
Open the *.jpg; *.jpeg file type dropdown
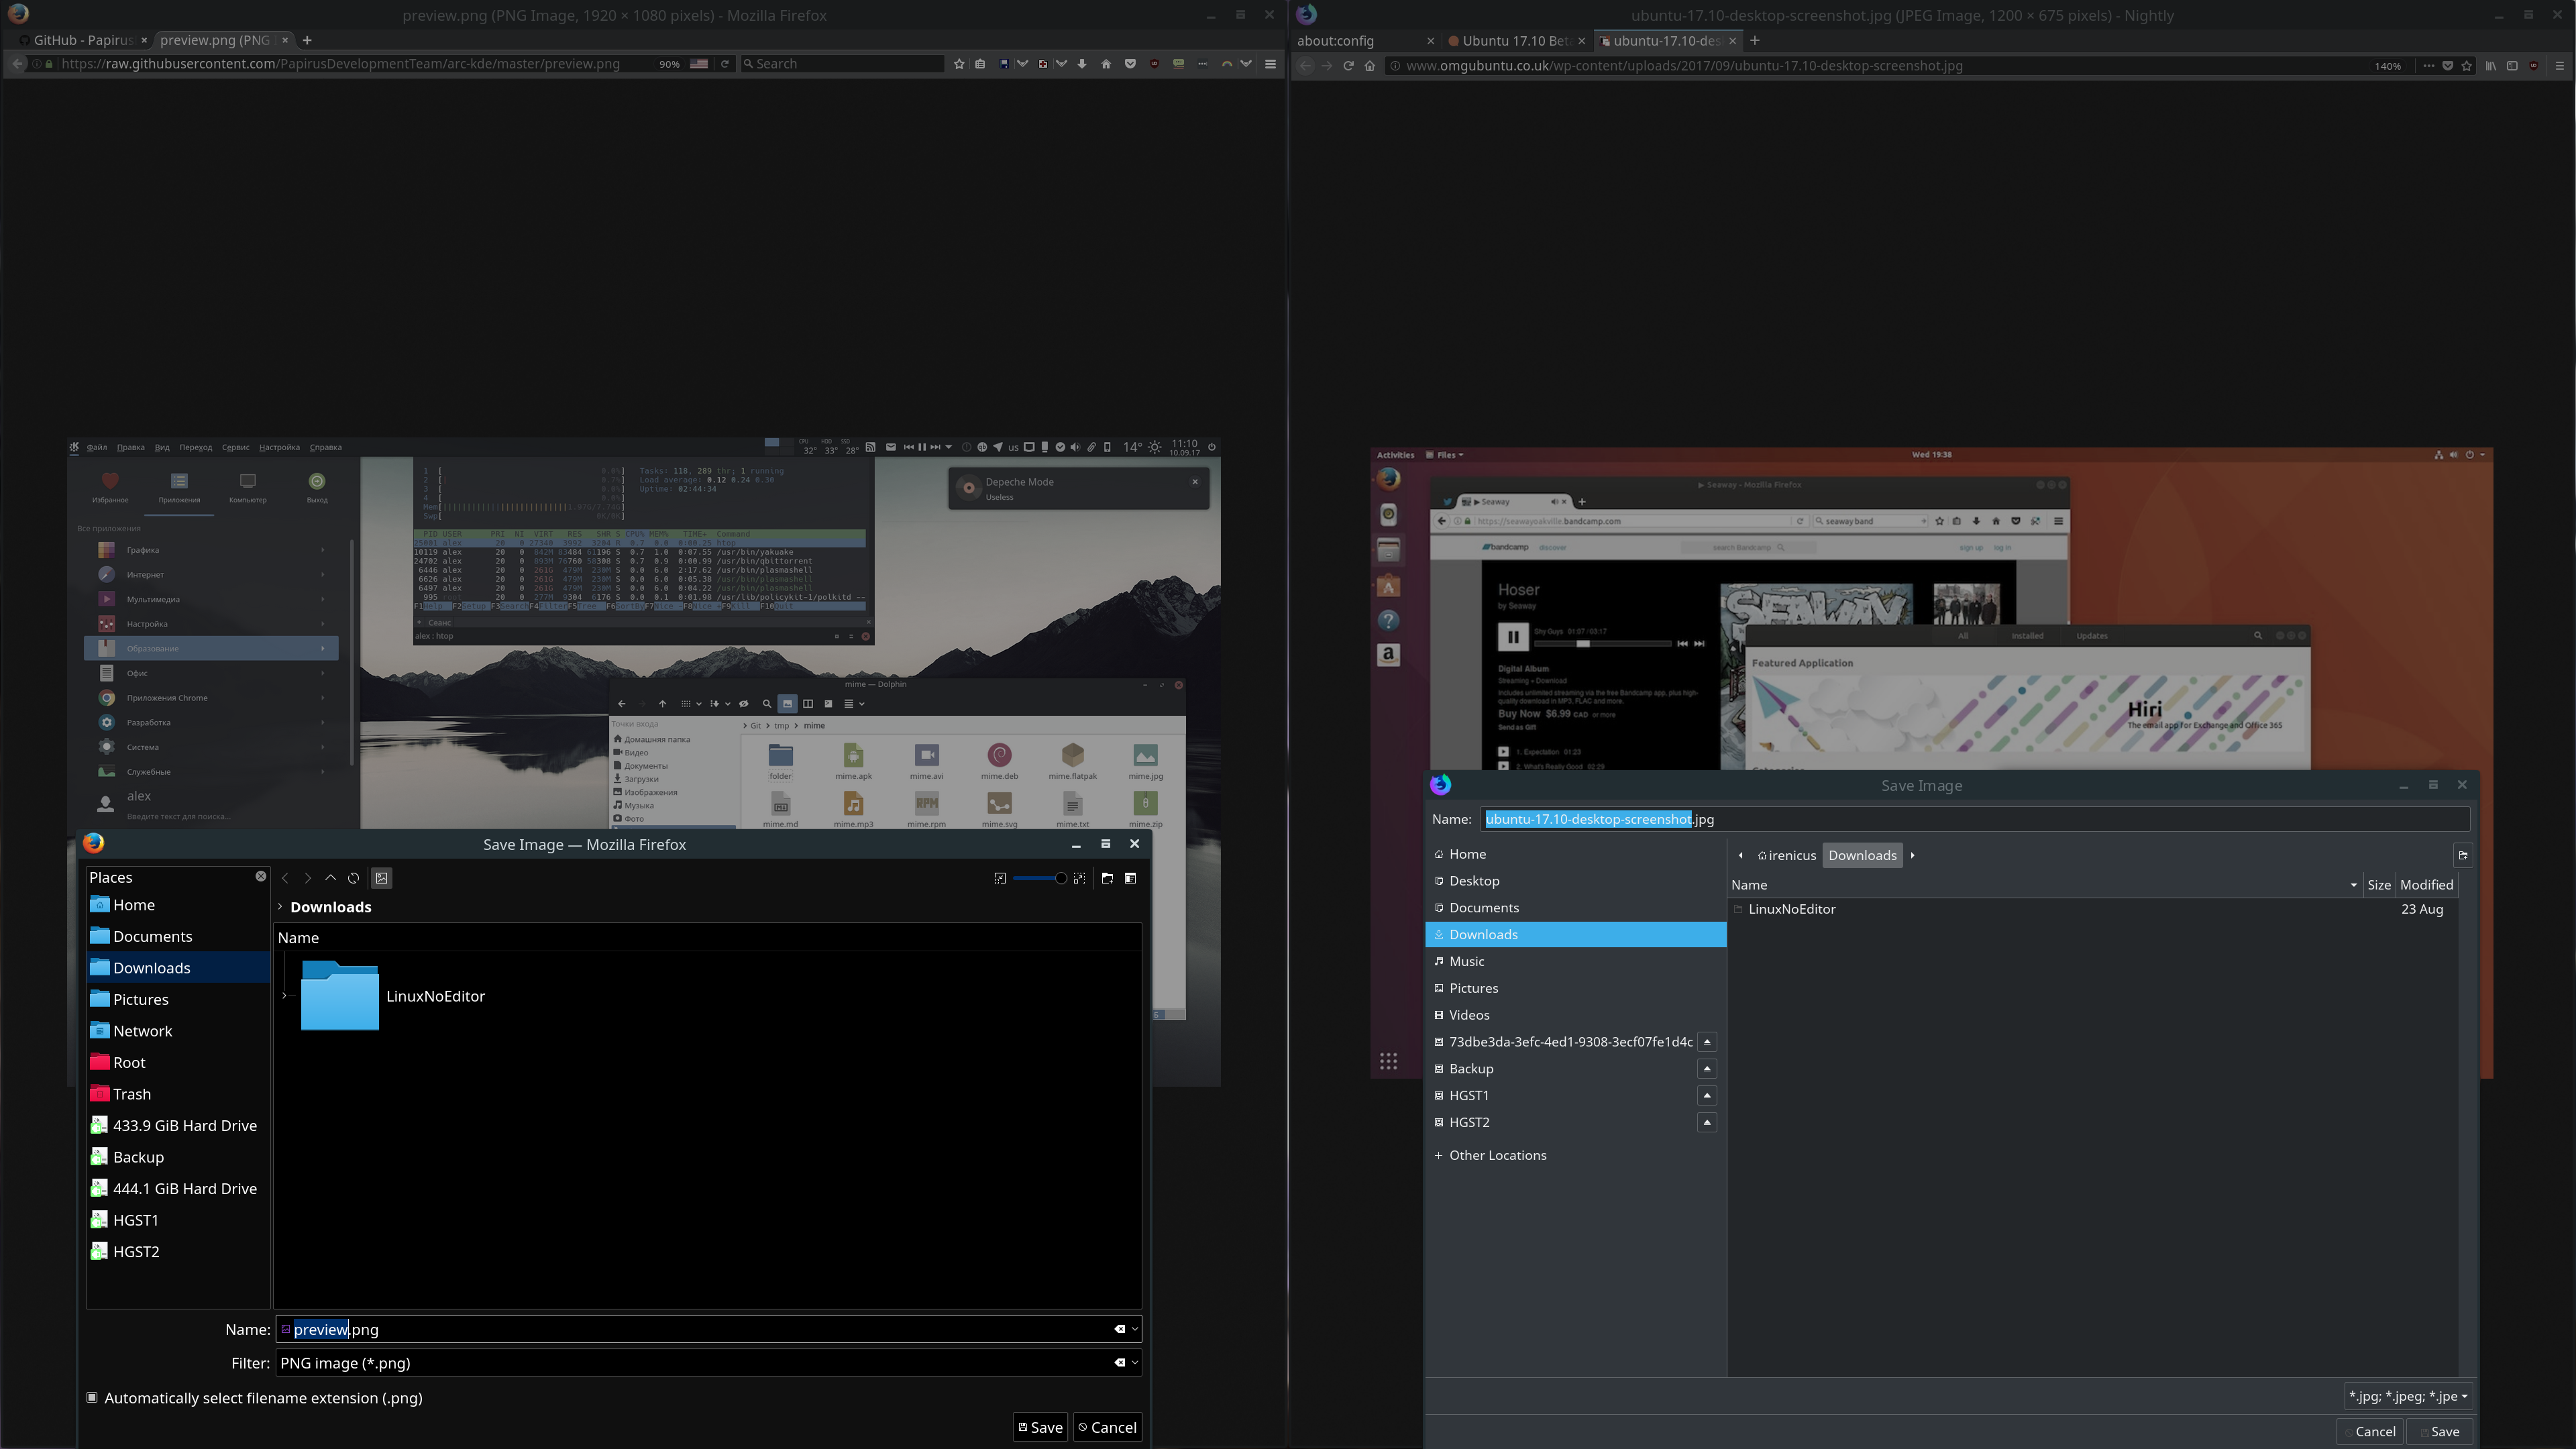(x=2408, y=1396)
